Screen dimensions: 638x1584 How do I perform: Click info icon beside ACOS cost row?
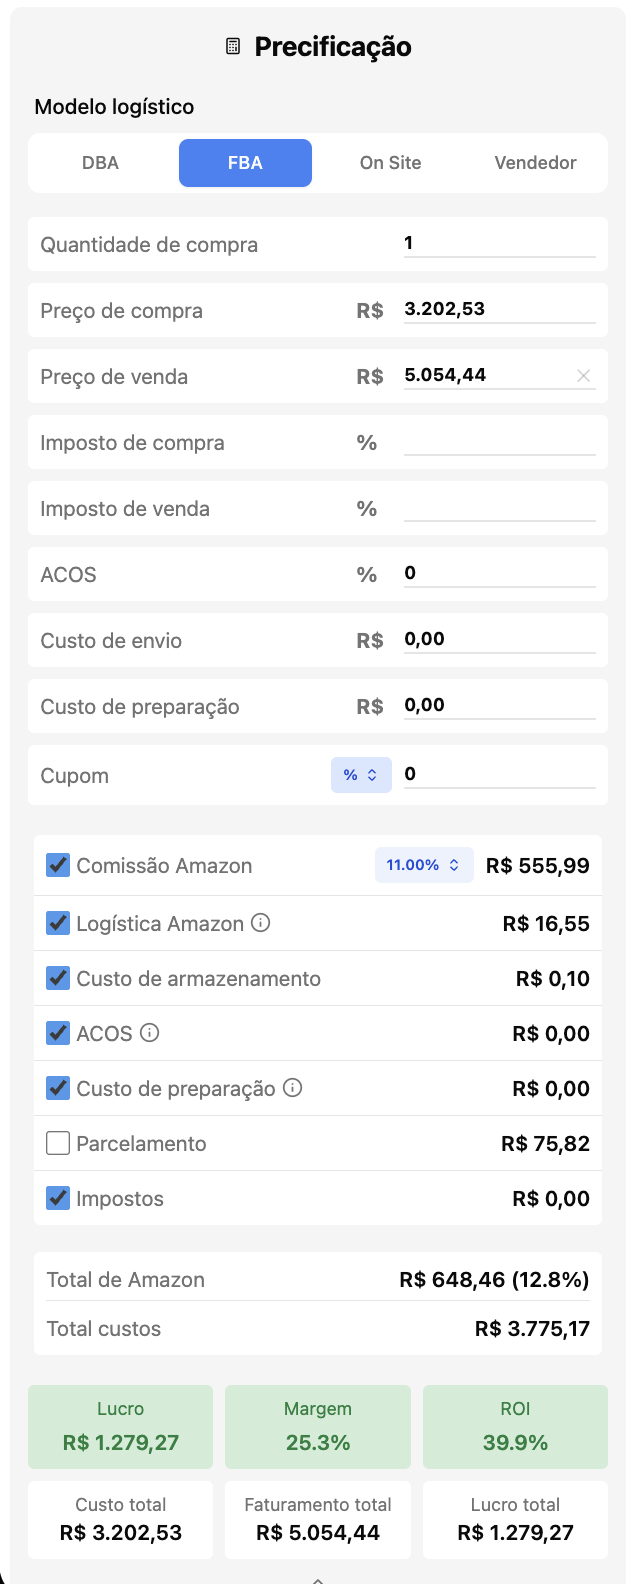150,1033
